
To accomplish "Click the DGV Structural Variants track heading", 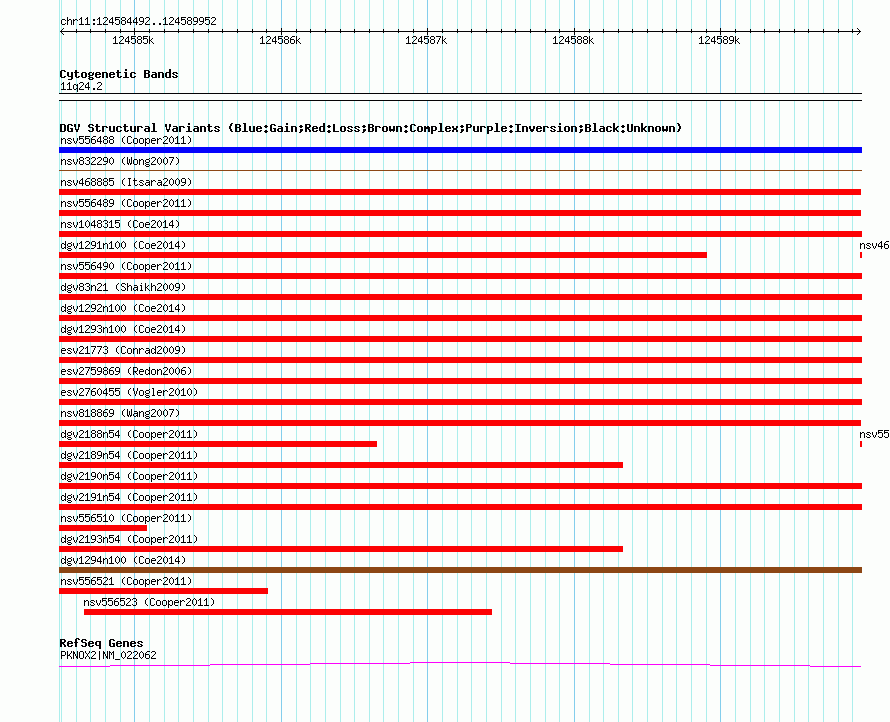I will 371,128.
